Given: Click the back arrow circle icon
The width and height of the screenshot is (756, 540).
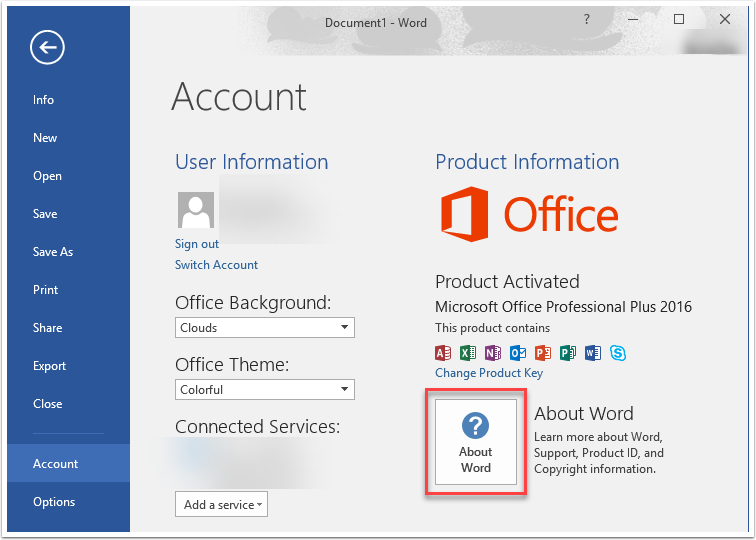Looking at the screenshot, I should coord(47,47).
